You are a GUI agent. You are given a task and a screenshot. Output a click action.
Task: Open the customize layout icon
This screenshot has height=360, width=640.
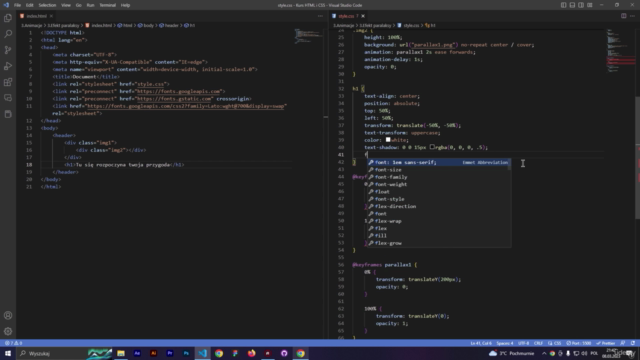(x=590, y=5)
